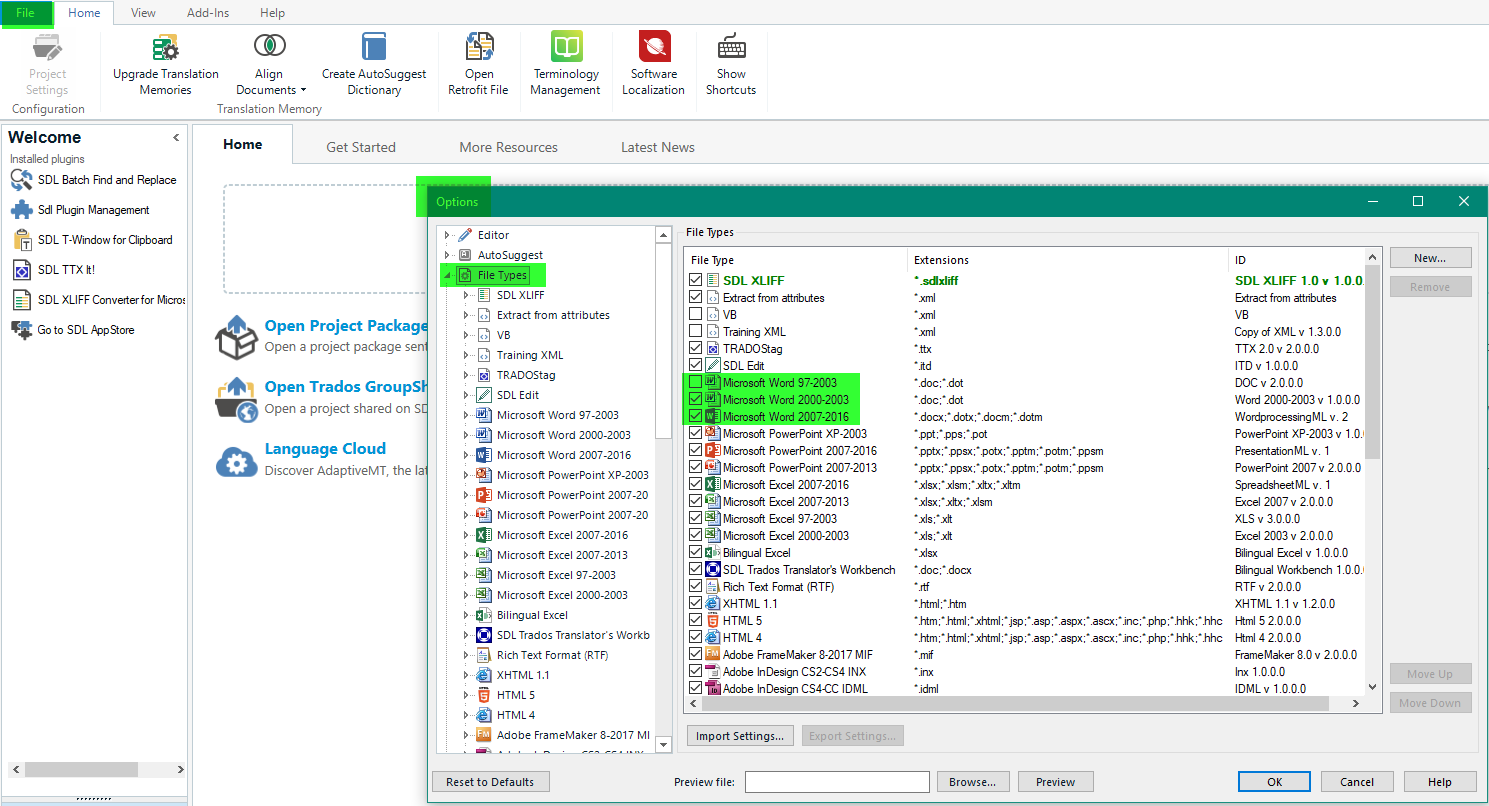Enable the Microsoft Word 97-2003 checkbox
This screenshot has width=1489, height=806.
pyautogui.click(x=696, y=383)
